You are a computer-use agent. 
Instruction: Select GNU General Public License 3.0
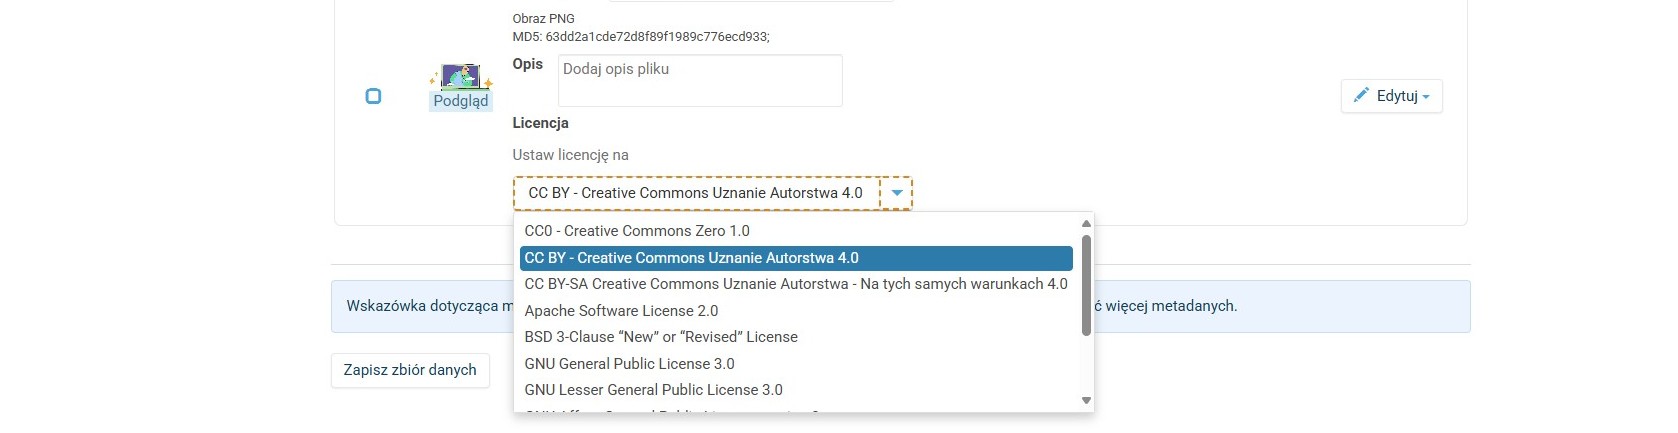(629, 364)
